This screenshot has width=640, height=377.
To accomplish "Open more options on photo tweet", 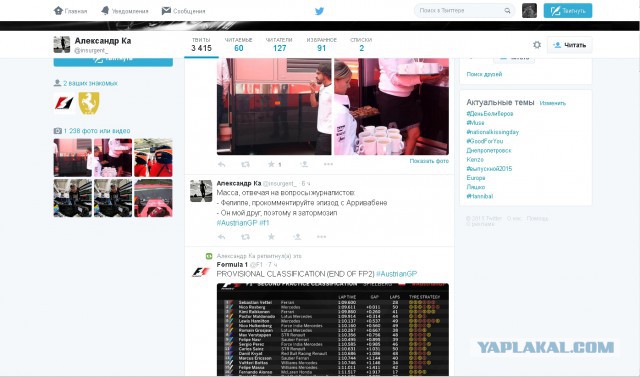I will (328, 164).
